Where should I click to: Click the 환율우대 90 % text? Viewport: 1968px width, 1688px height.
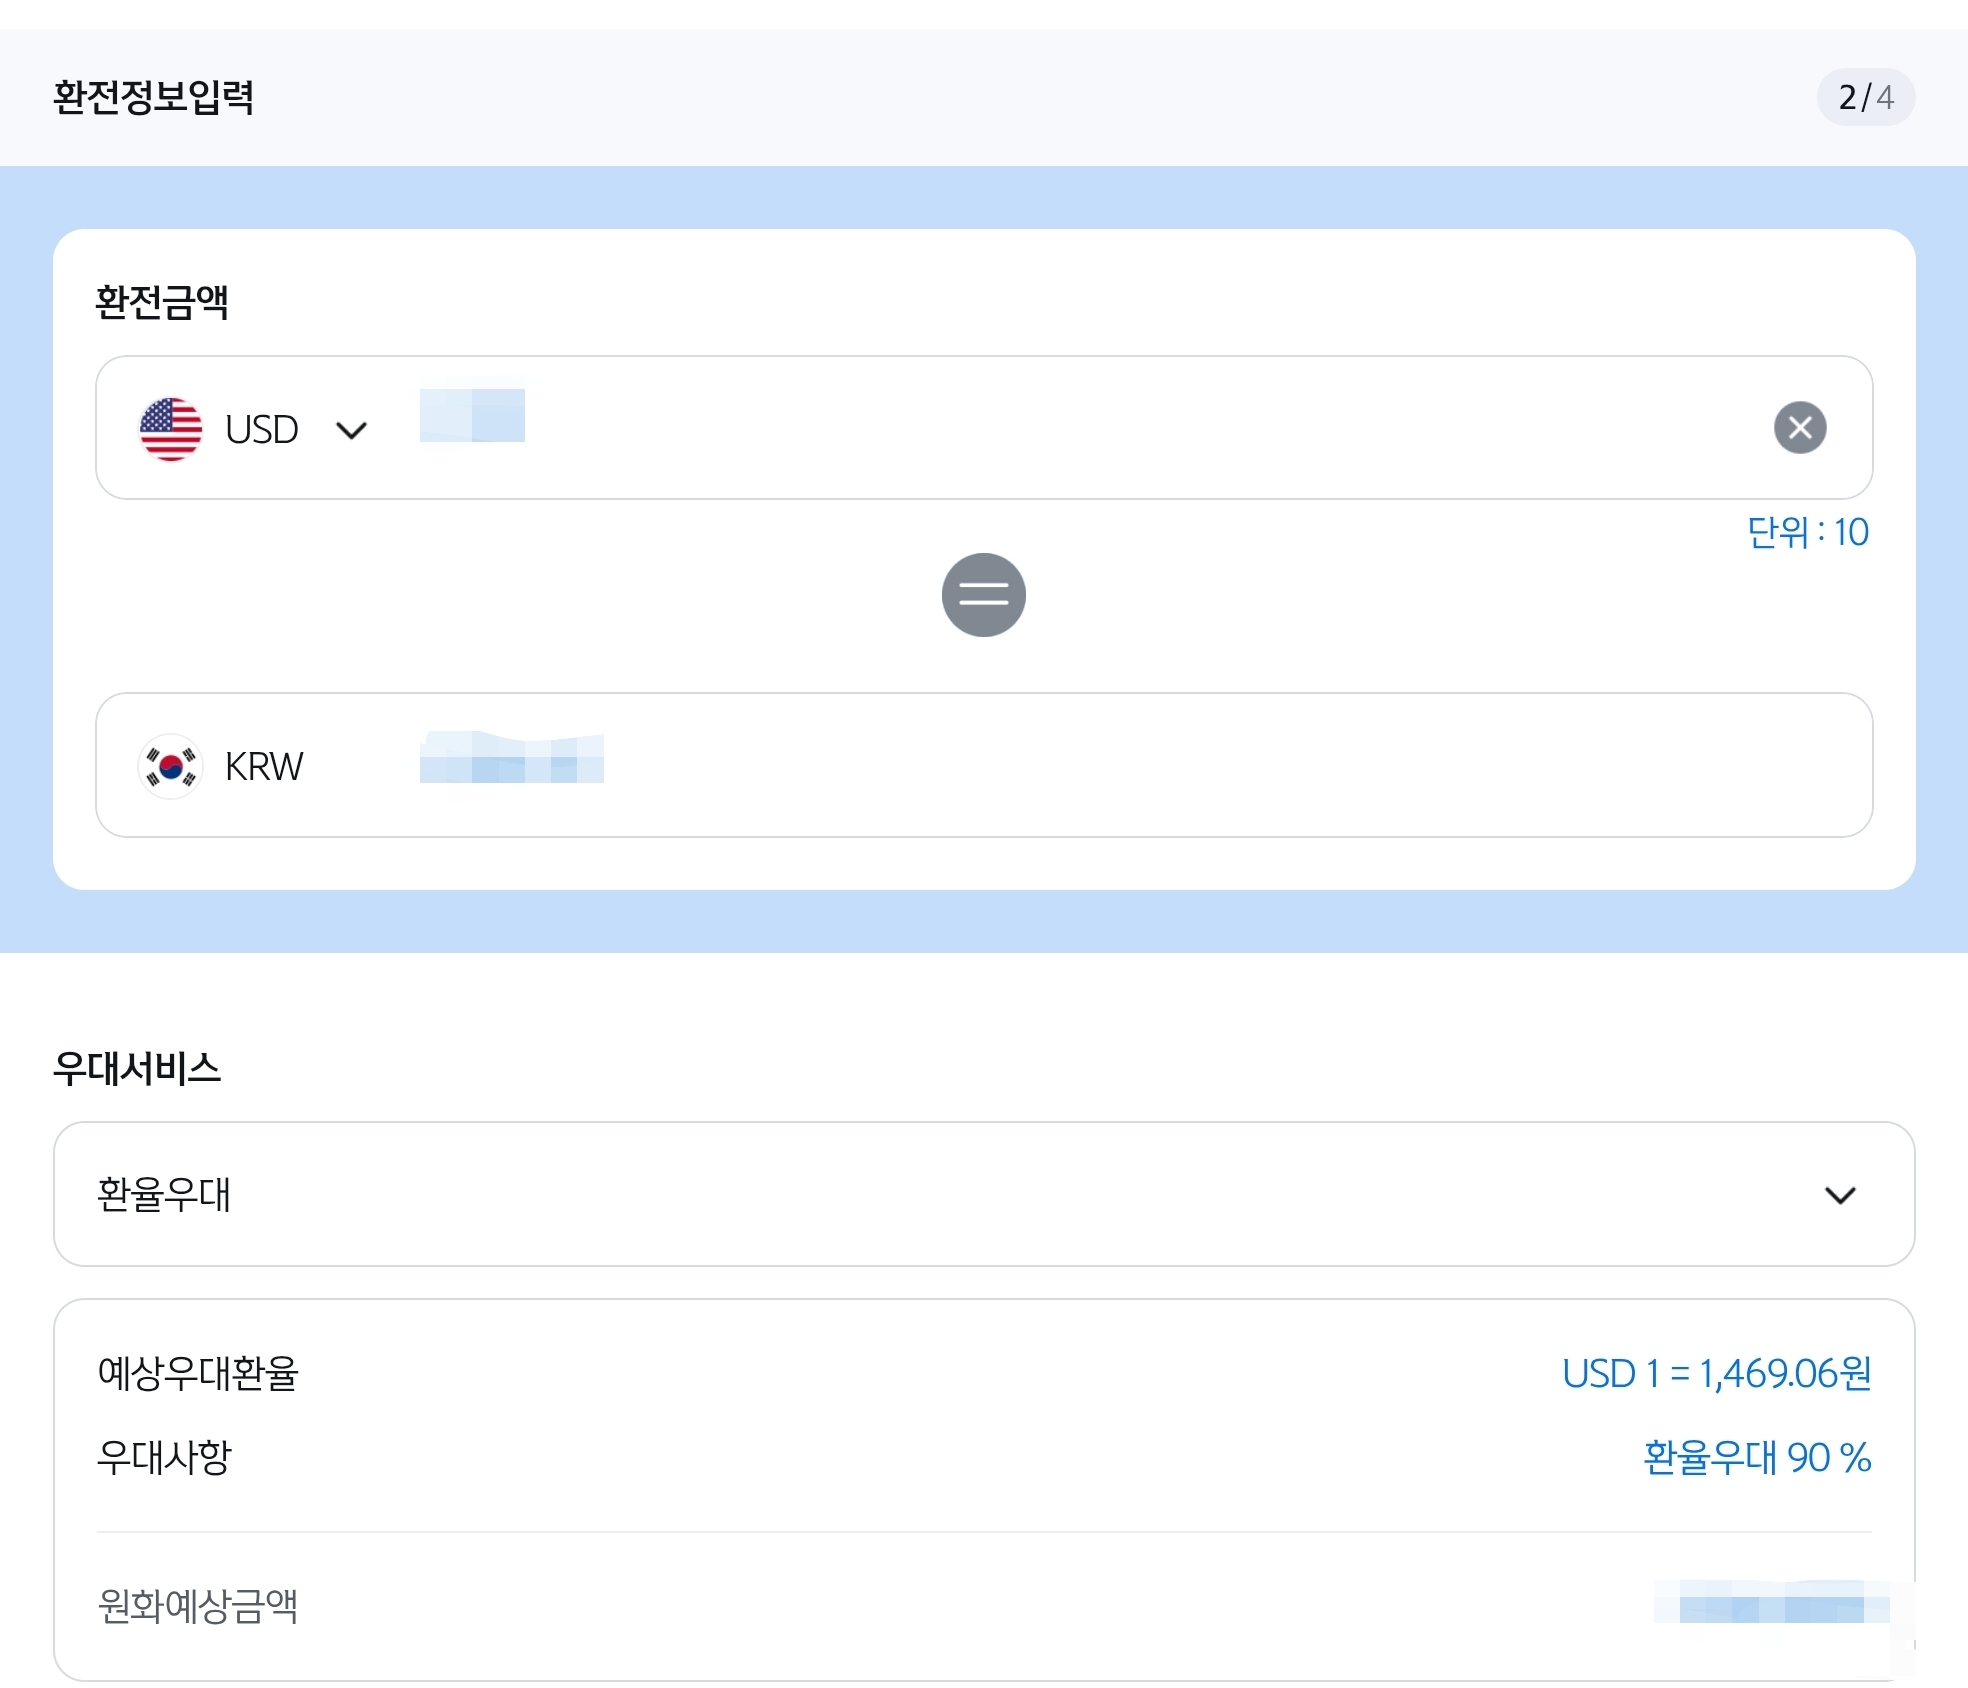(x=1756, y=1458)
